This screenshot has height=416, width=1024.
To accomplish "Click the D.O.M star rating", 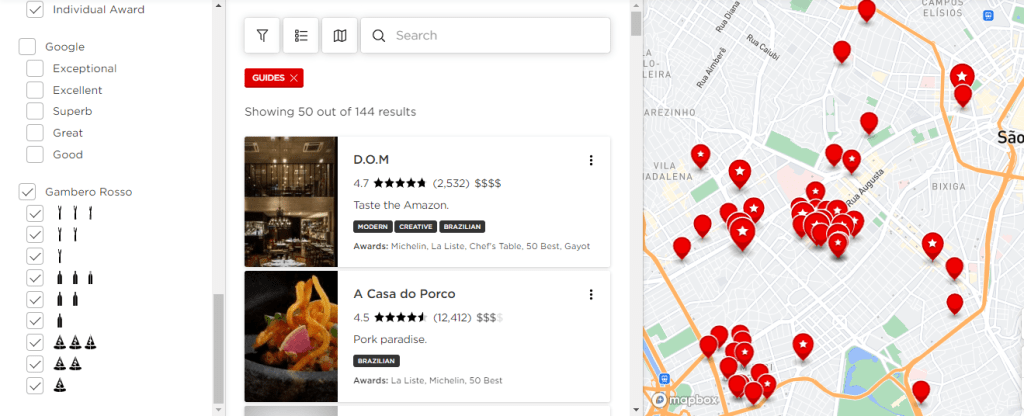I will point(400,183).
